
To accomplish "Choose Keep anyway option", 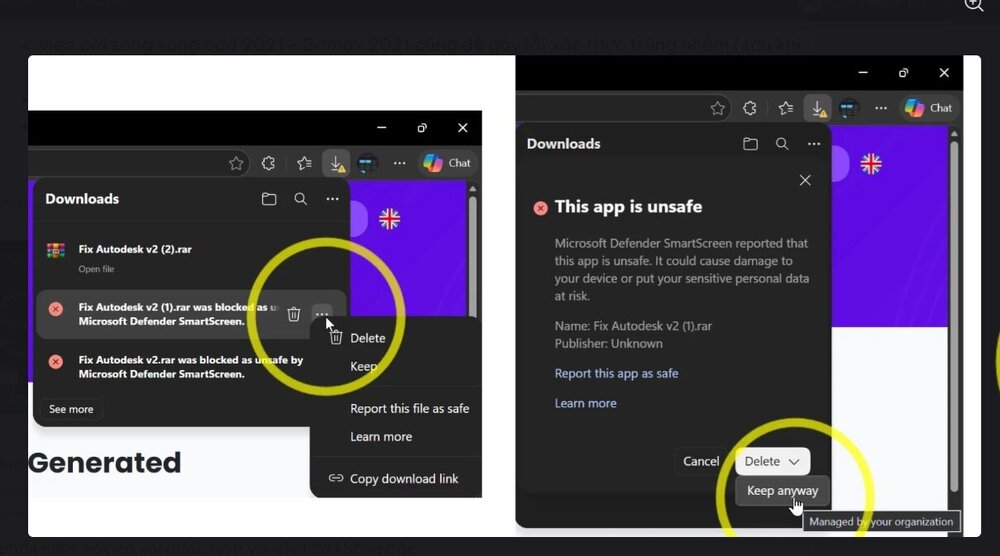I will click(782, 491).
